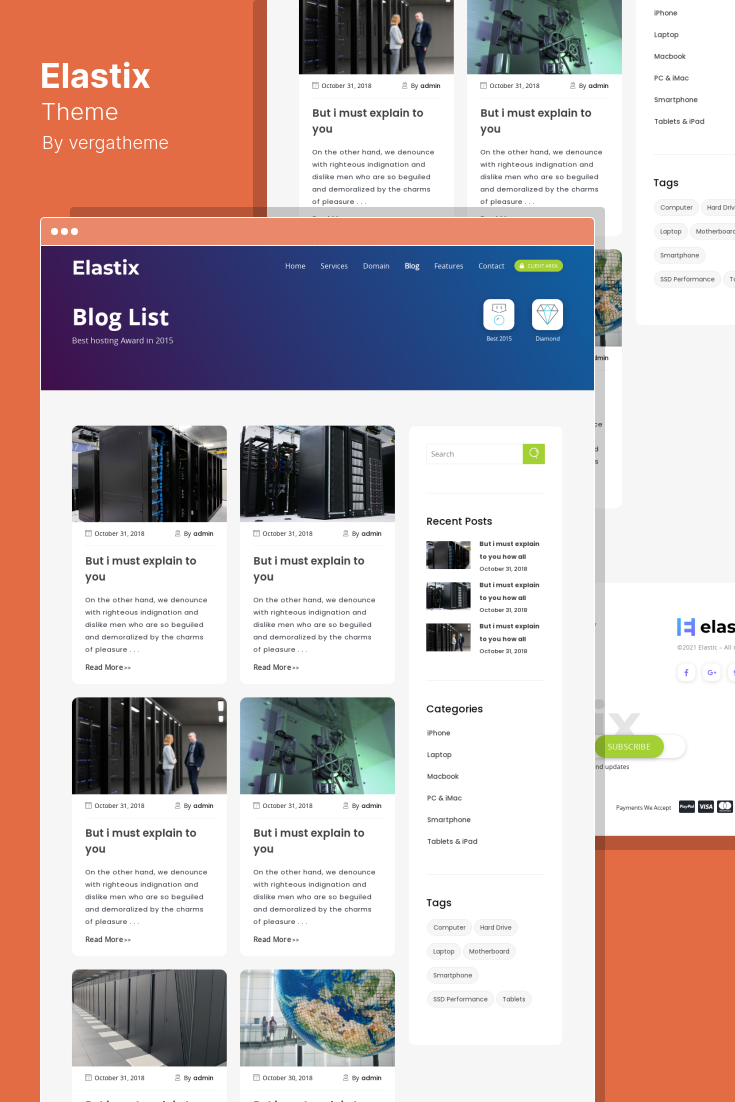
Task: Select SSD Performance tag in background page
Action: tap(687, 279)
